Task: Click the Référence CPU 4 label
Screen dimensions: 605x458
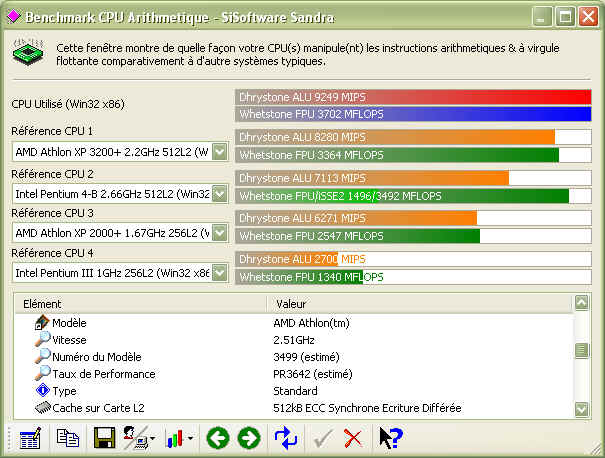Action: 52,253
